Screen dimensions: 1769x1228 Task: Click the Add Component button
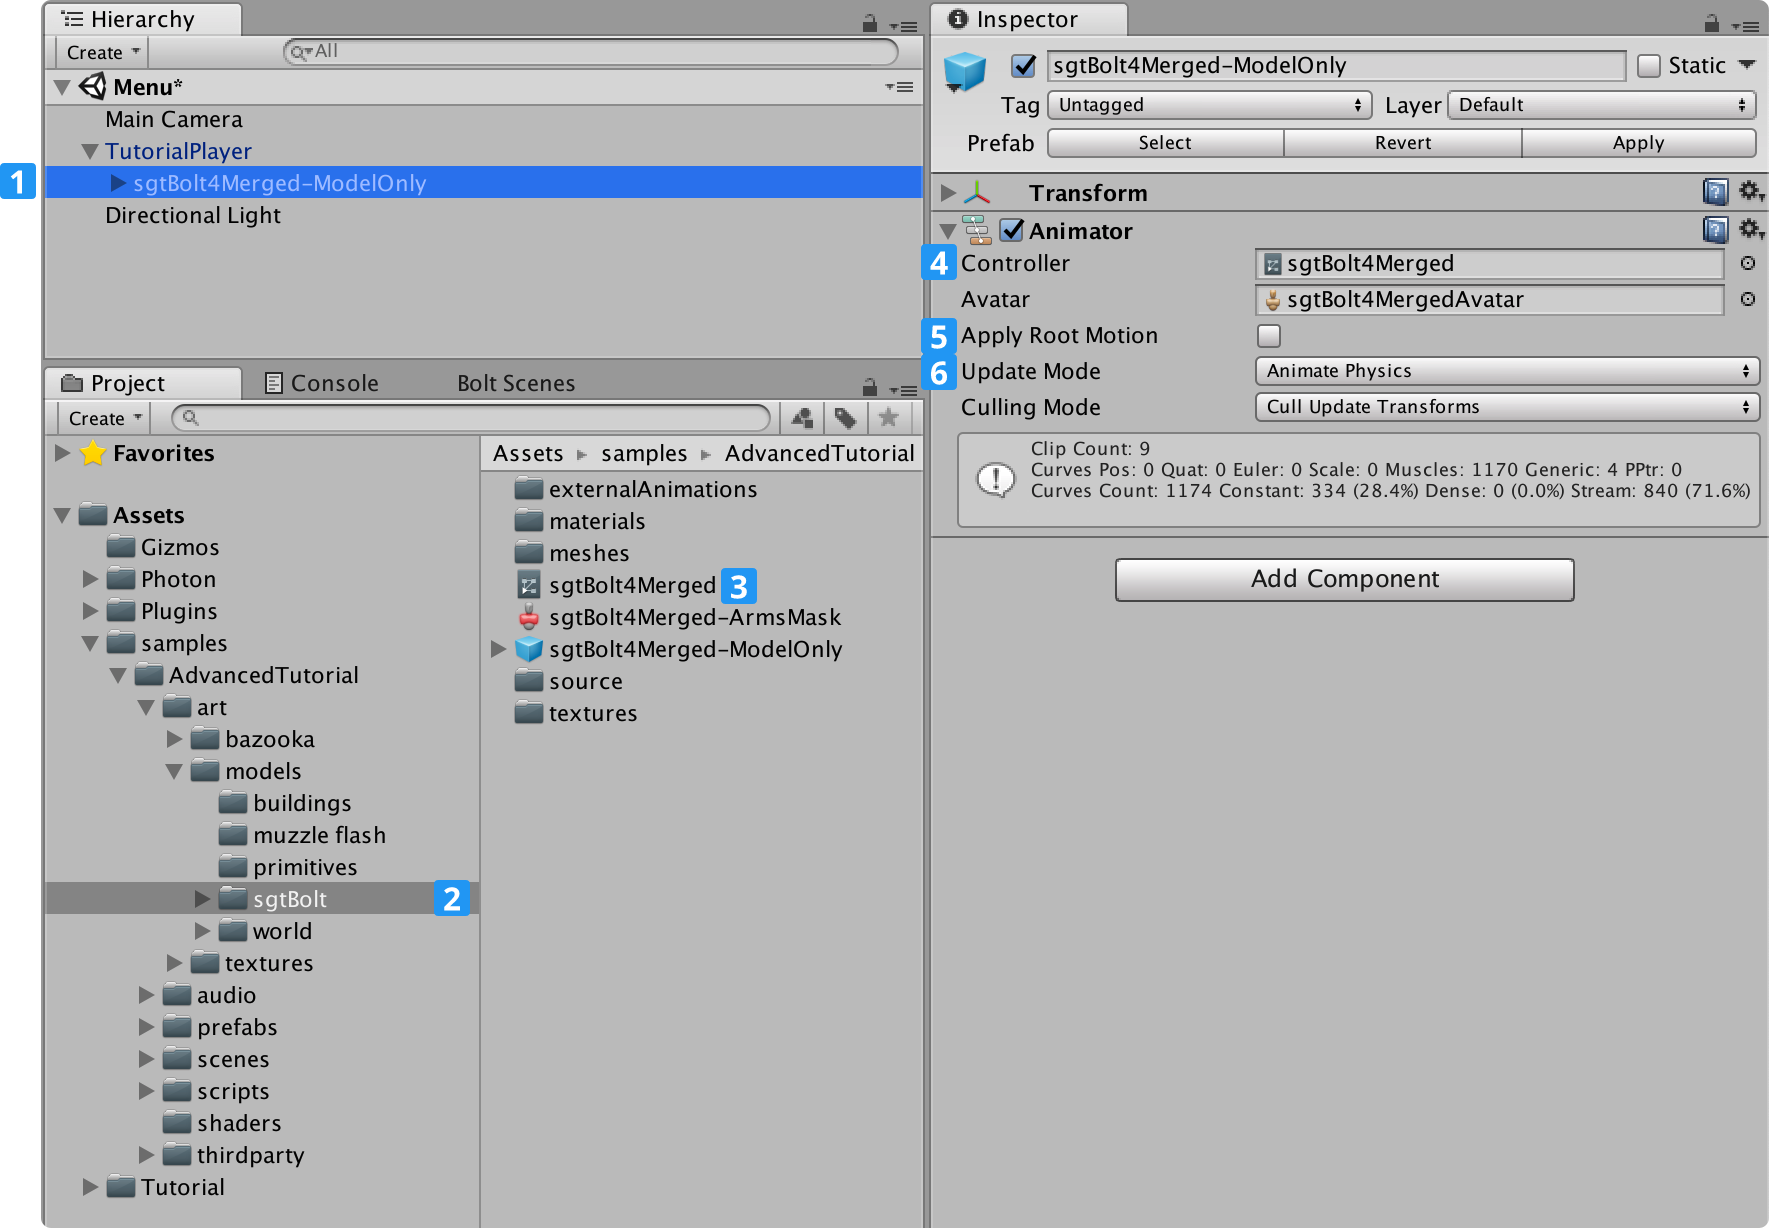click(1345, 579)
